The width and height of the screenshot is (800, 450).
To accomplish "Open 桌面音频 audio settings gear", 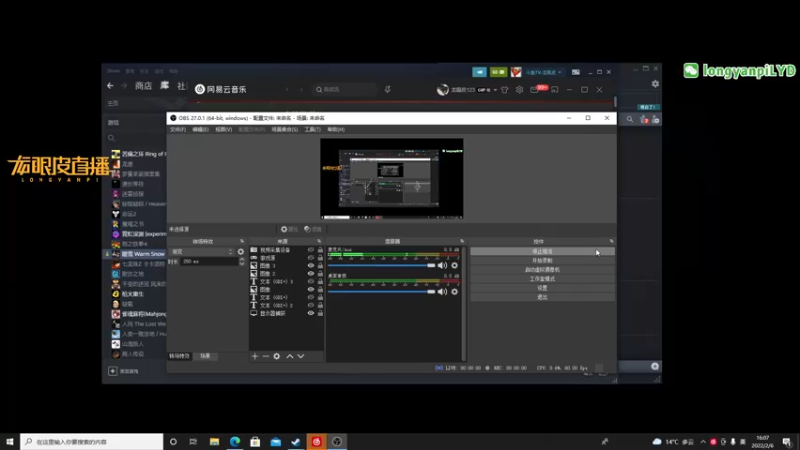I will click(x=455, y=292).
